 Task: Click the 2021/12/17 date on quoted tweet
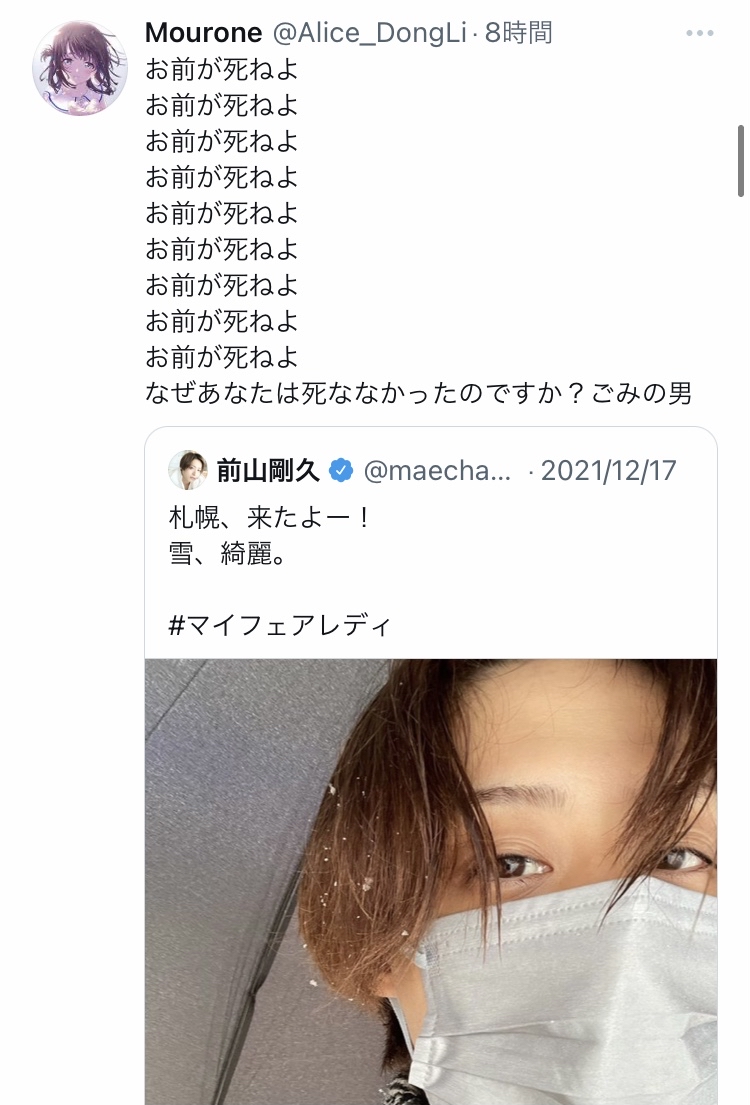608,470
